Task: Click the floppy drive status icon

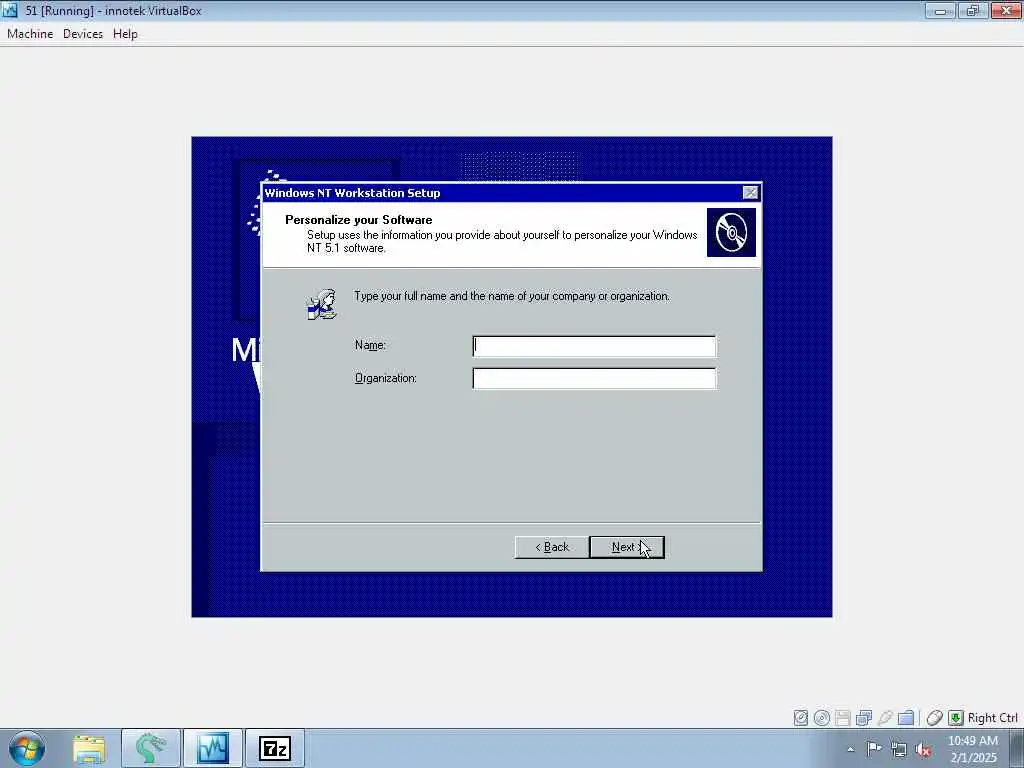Action: click(x=842, y=718)
